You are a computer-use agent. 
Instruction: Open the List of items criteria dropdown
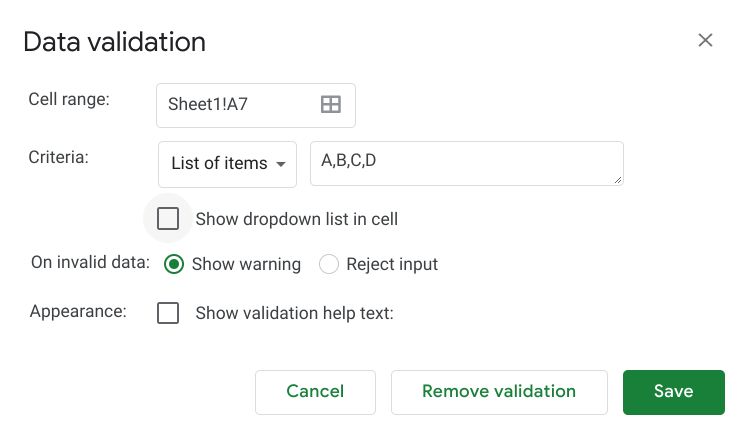pos(227,164)
